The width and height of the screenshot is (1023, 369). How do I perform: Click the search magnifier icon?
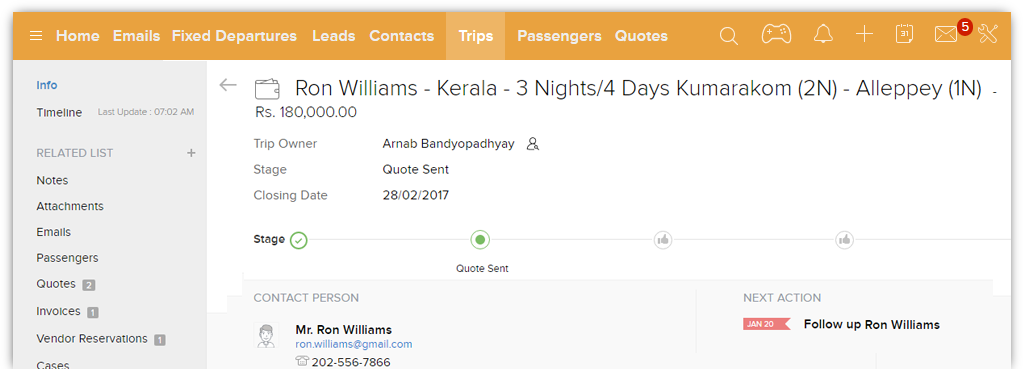pos(728,35)
